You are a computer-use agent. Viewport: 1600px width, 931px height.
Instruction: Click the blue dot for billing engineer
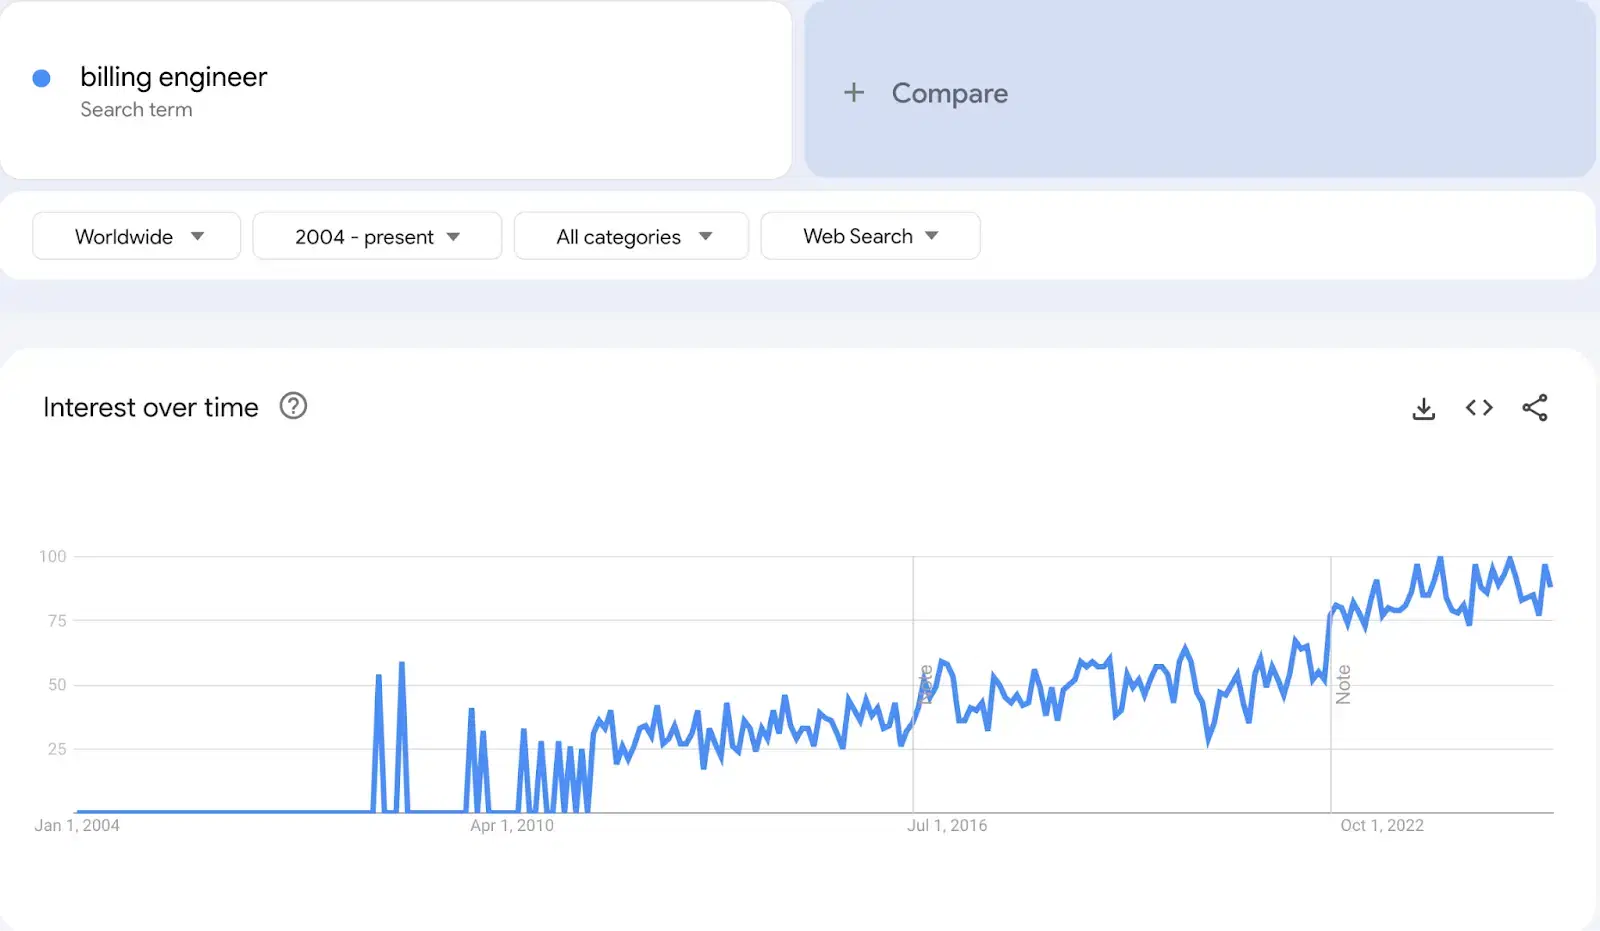pyautogui.click(x=42, y=78)
